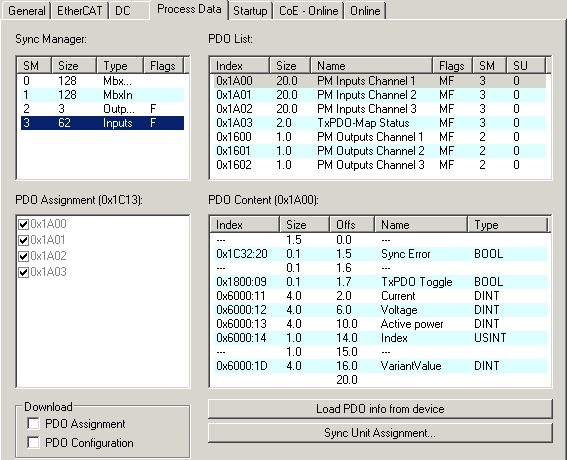Select PDO 0x1601 PM Outputs Channel 2

(x=379, y=151)
